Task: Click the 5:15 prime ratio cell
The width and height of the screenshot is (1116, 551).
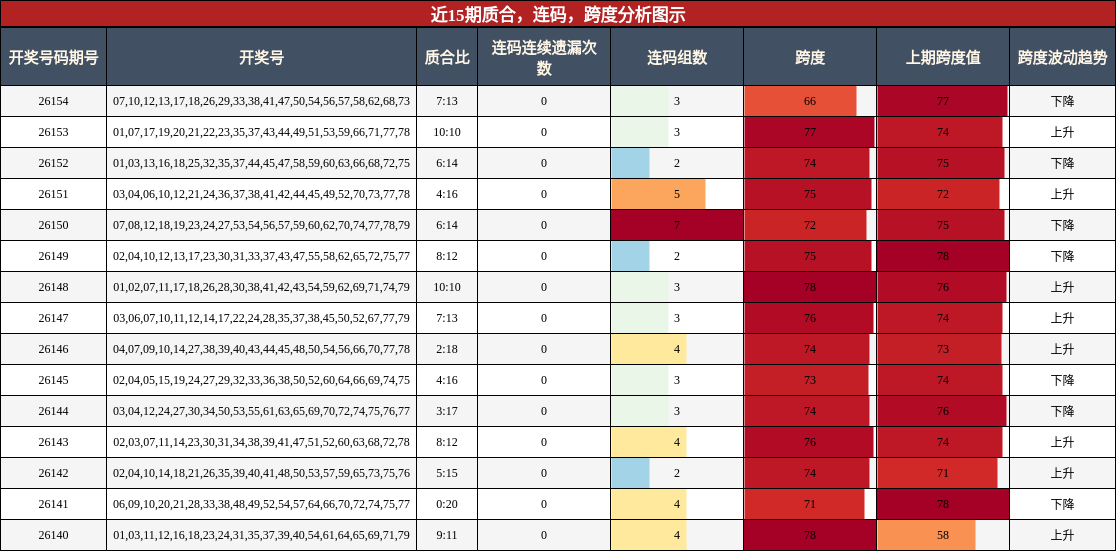Action: click(x=447, y=473)
